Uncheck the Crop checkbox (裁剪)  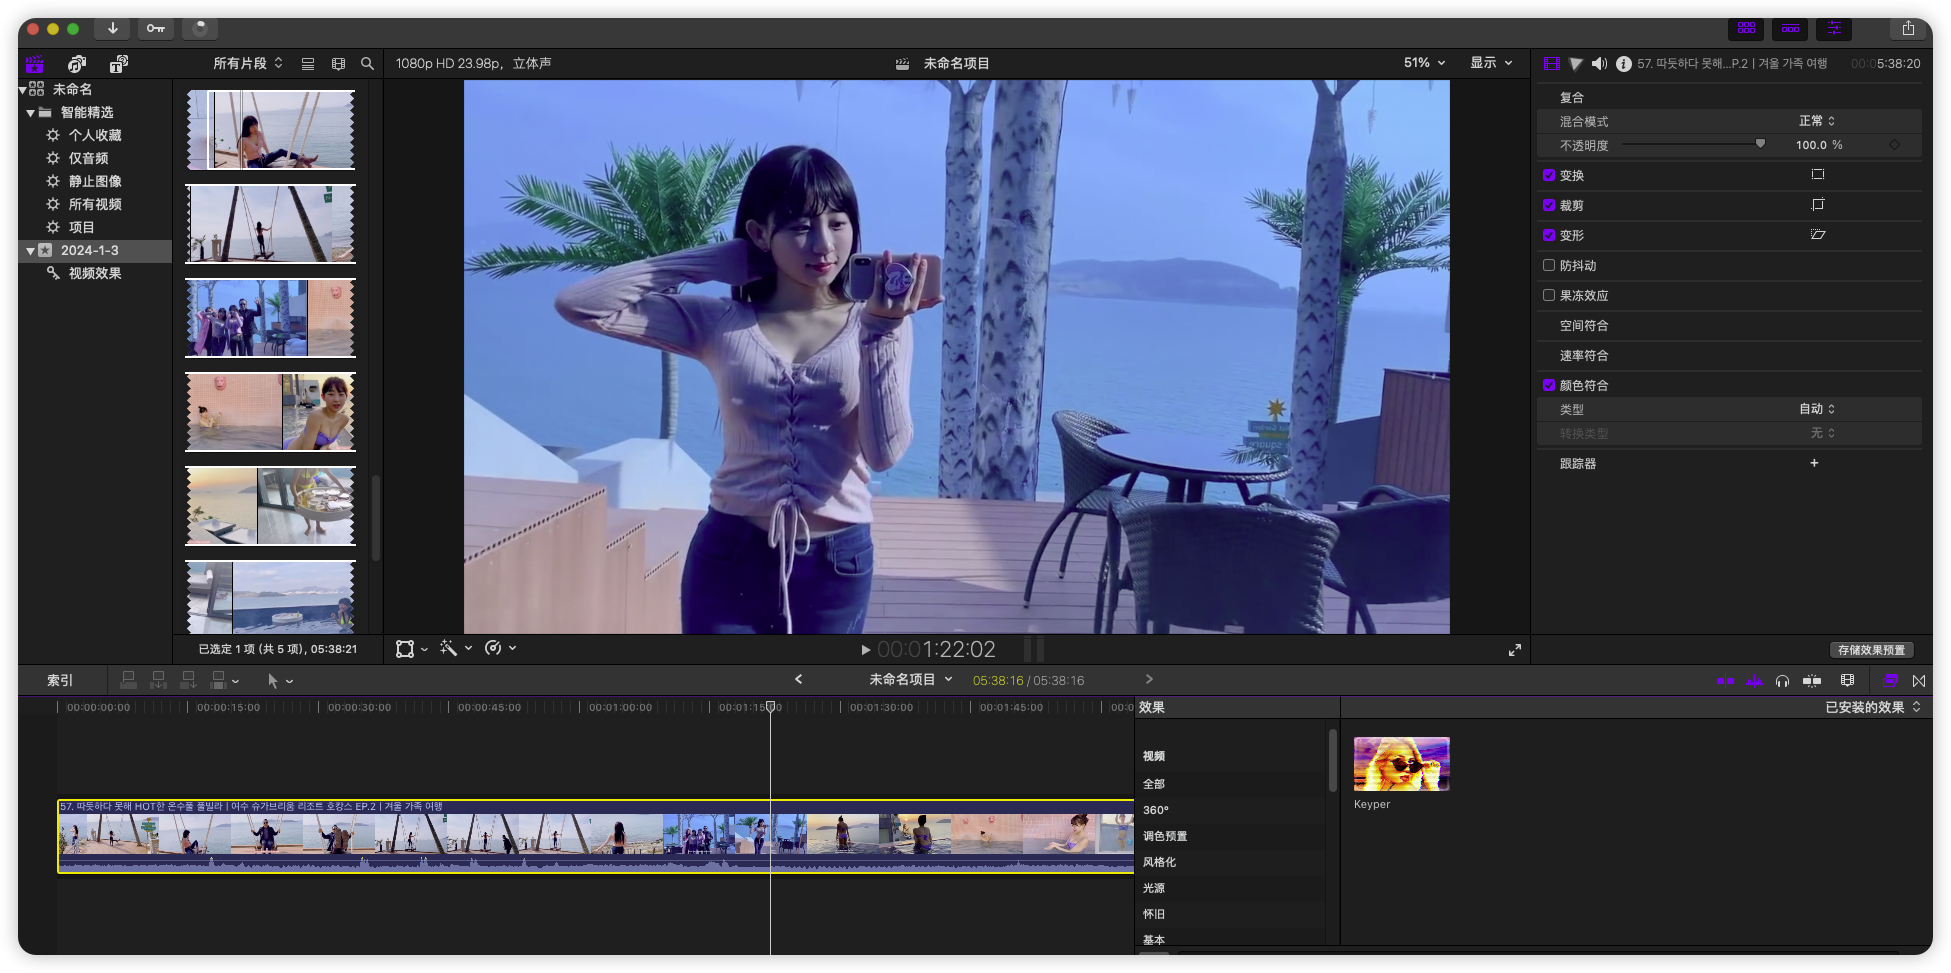pyautogui.click(x=1549, y=205)
